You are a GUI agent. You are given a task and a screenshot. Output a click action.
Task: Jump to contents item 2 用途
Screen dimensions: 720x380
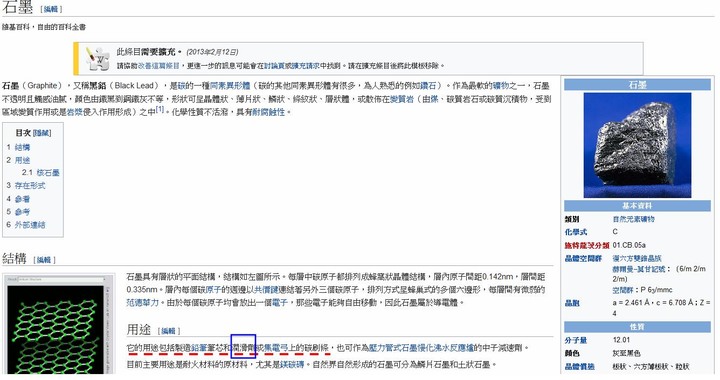pyautogui.click(x=22, y=160)
